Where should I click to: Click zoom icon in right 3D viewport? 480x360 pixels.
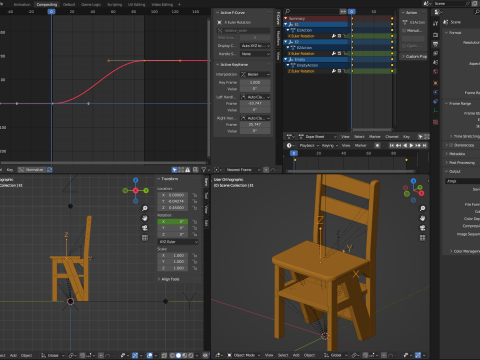[422, 208]
